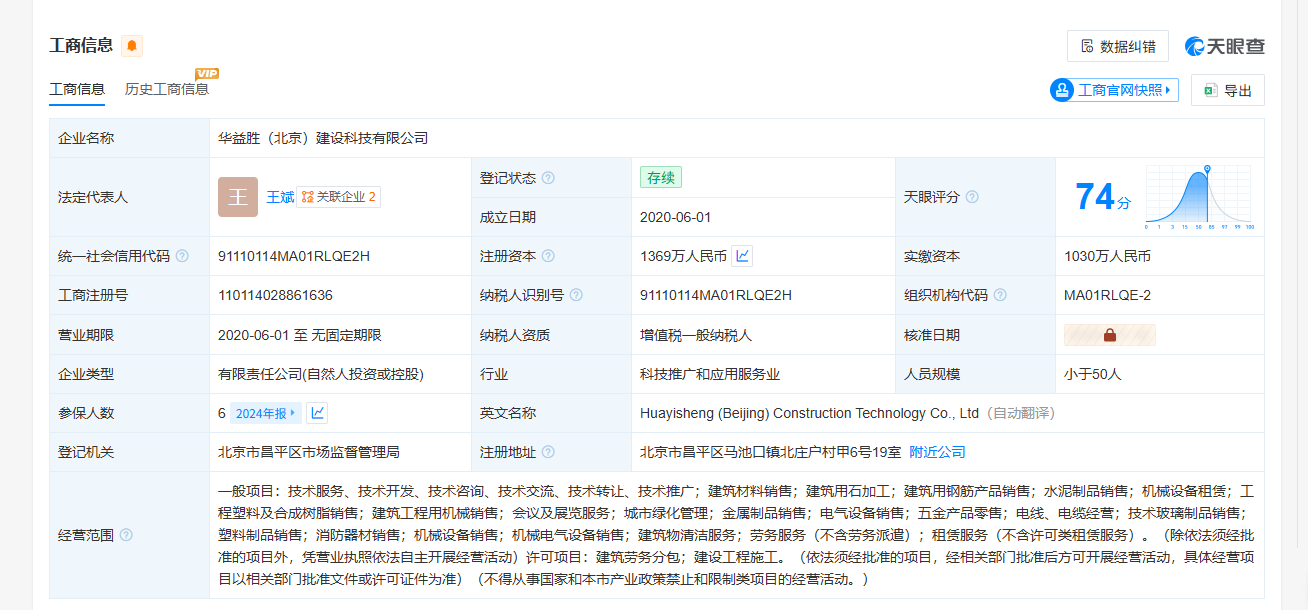Click the 关联企业 2 badge
1308x610 pixels.
pyautogui.click(x=338, y=197)
